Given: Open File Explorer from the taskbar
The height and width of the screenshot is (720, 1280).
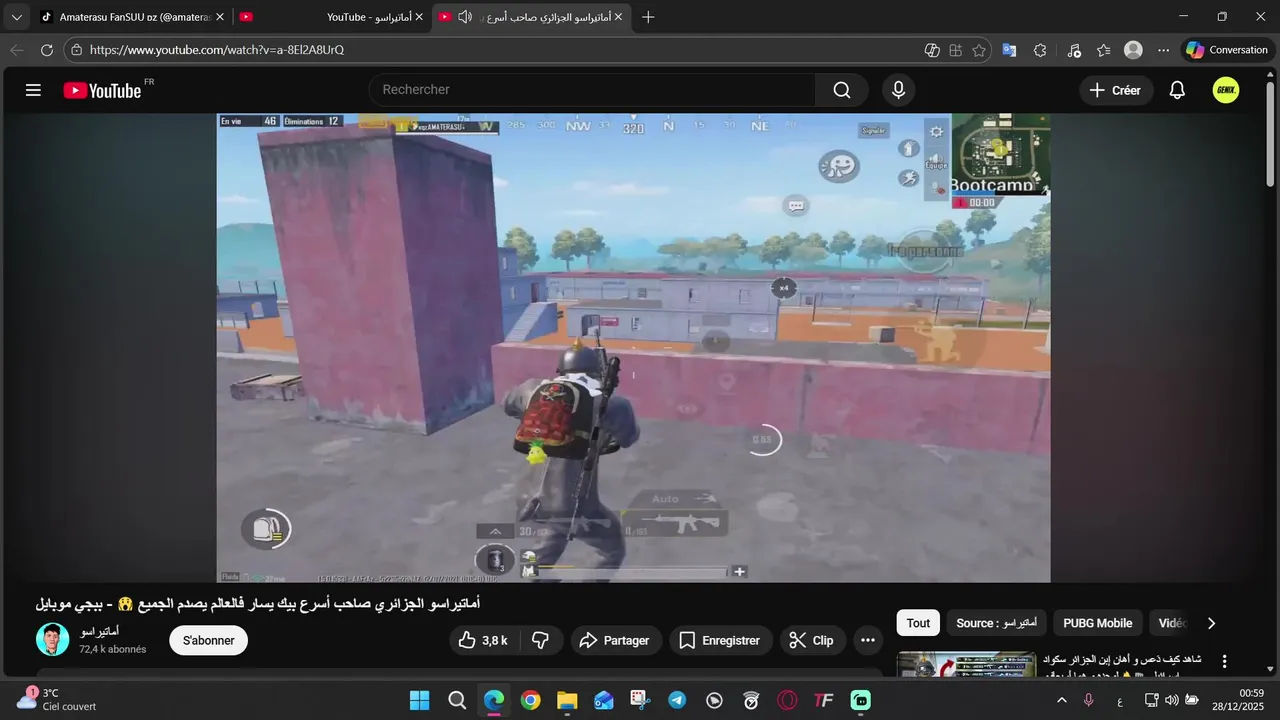Looking at the screenshot, I should [567, 701].
